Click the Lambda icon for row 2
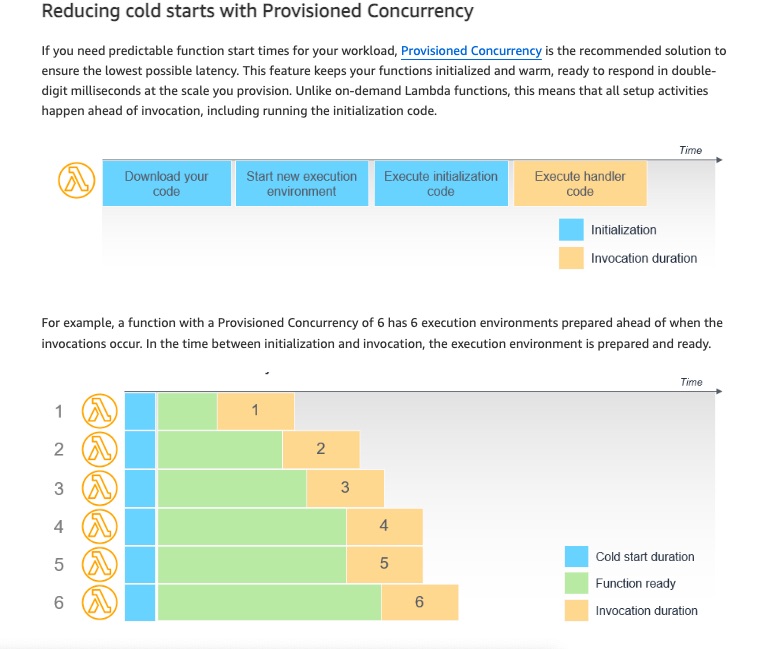Viewport: 778px width, 649px height. tap(100, 449)
